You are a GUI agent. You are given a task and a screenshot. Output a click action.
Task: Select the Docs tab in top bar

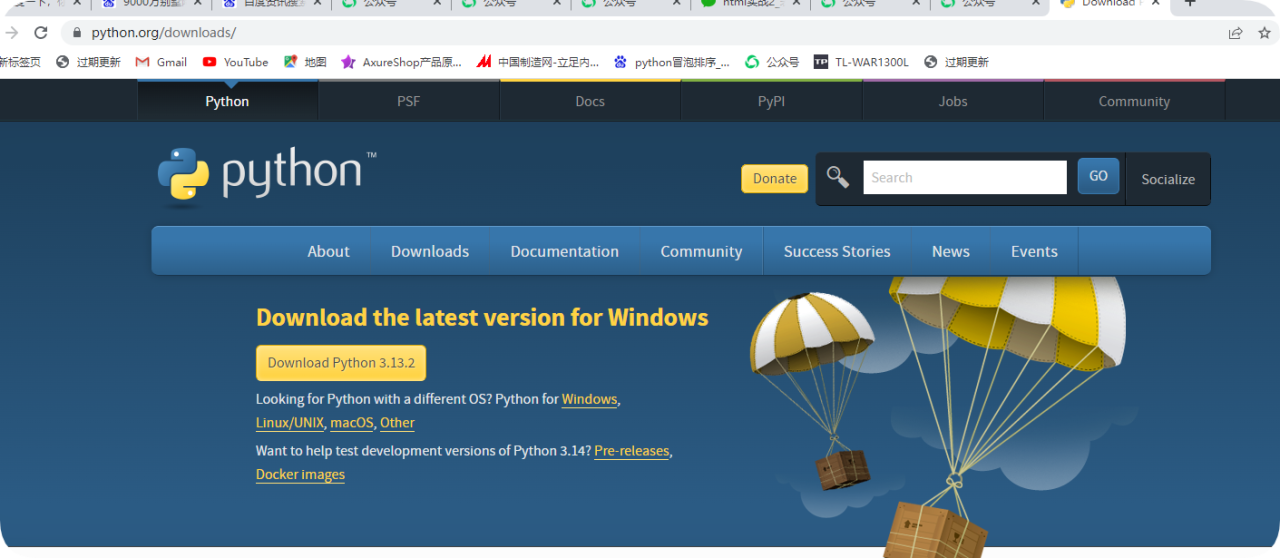[590, 101]
